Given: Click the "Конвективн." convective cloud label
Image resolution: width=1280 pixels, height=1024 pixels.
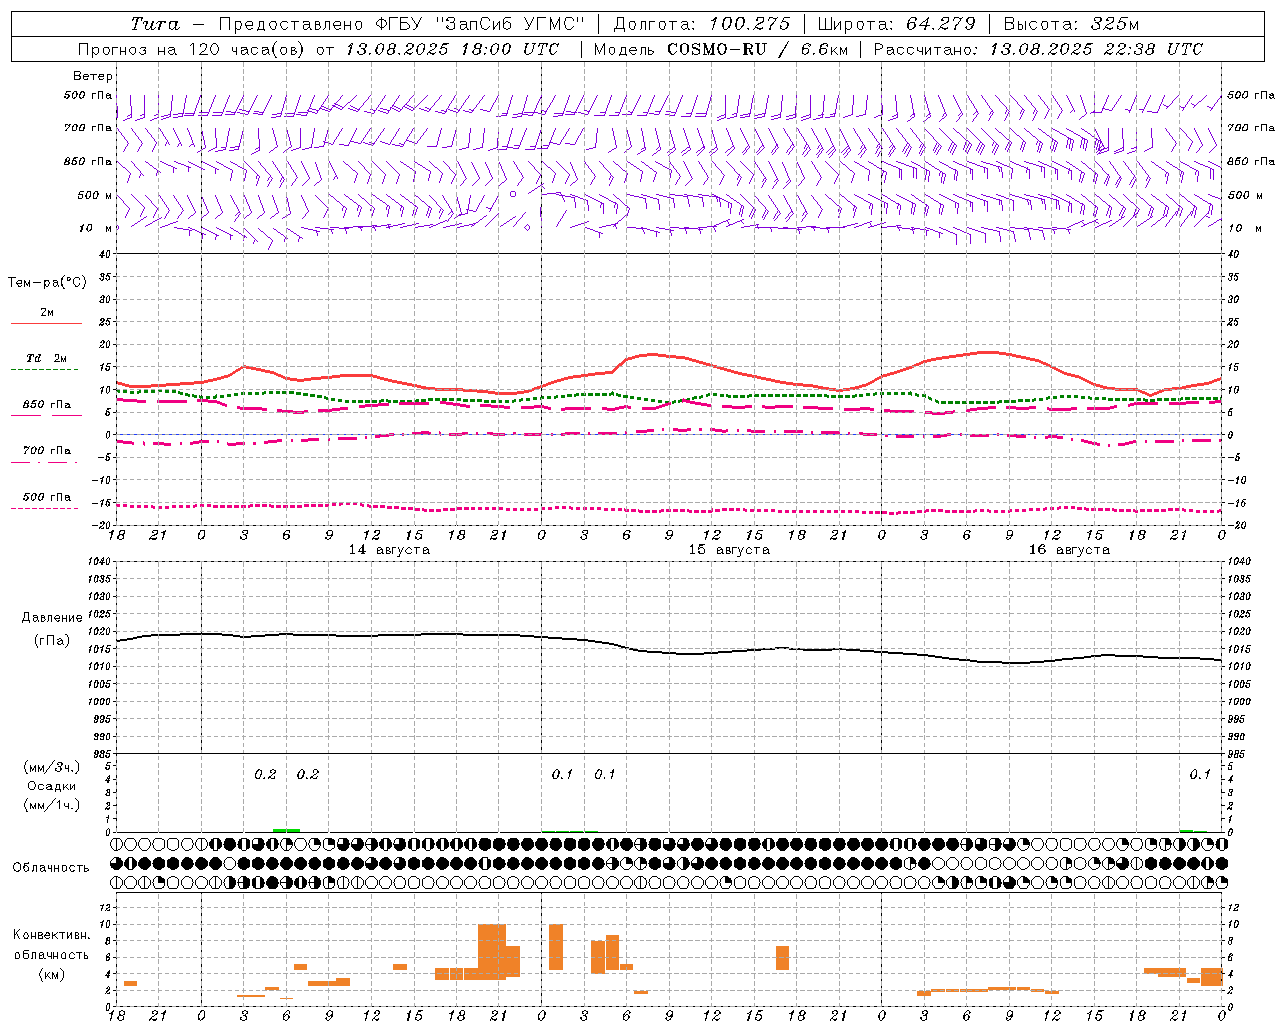Looking at the screenshot, I should tap(52, 935).
